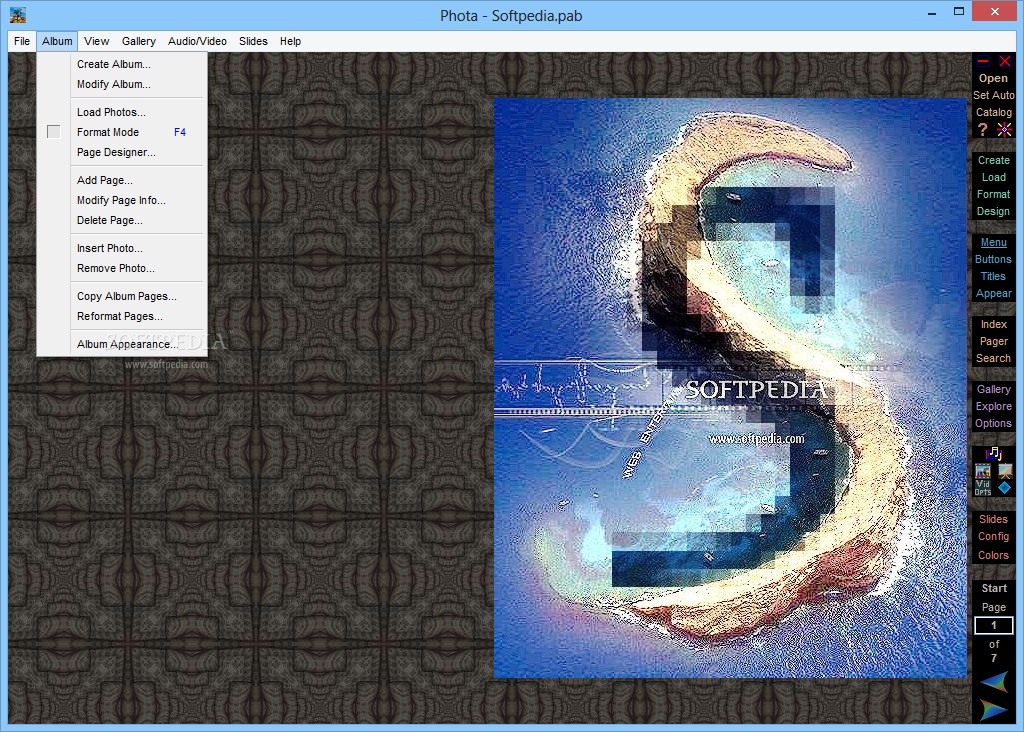Click the Softpedia island photo

click(x=729, y=388)
